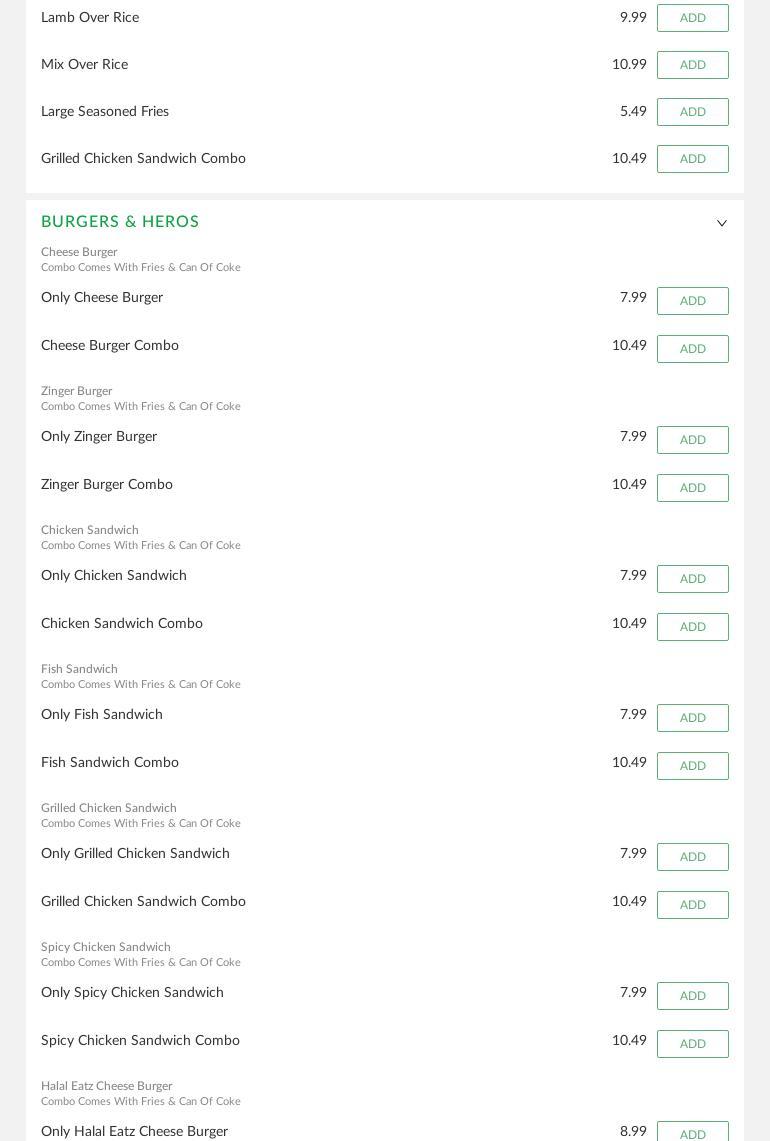This screenshot has width=770, height=1141.
Task: Add Spicy Chicken Sandwich Combo to order
Action: [x=692, y=1044]
